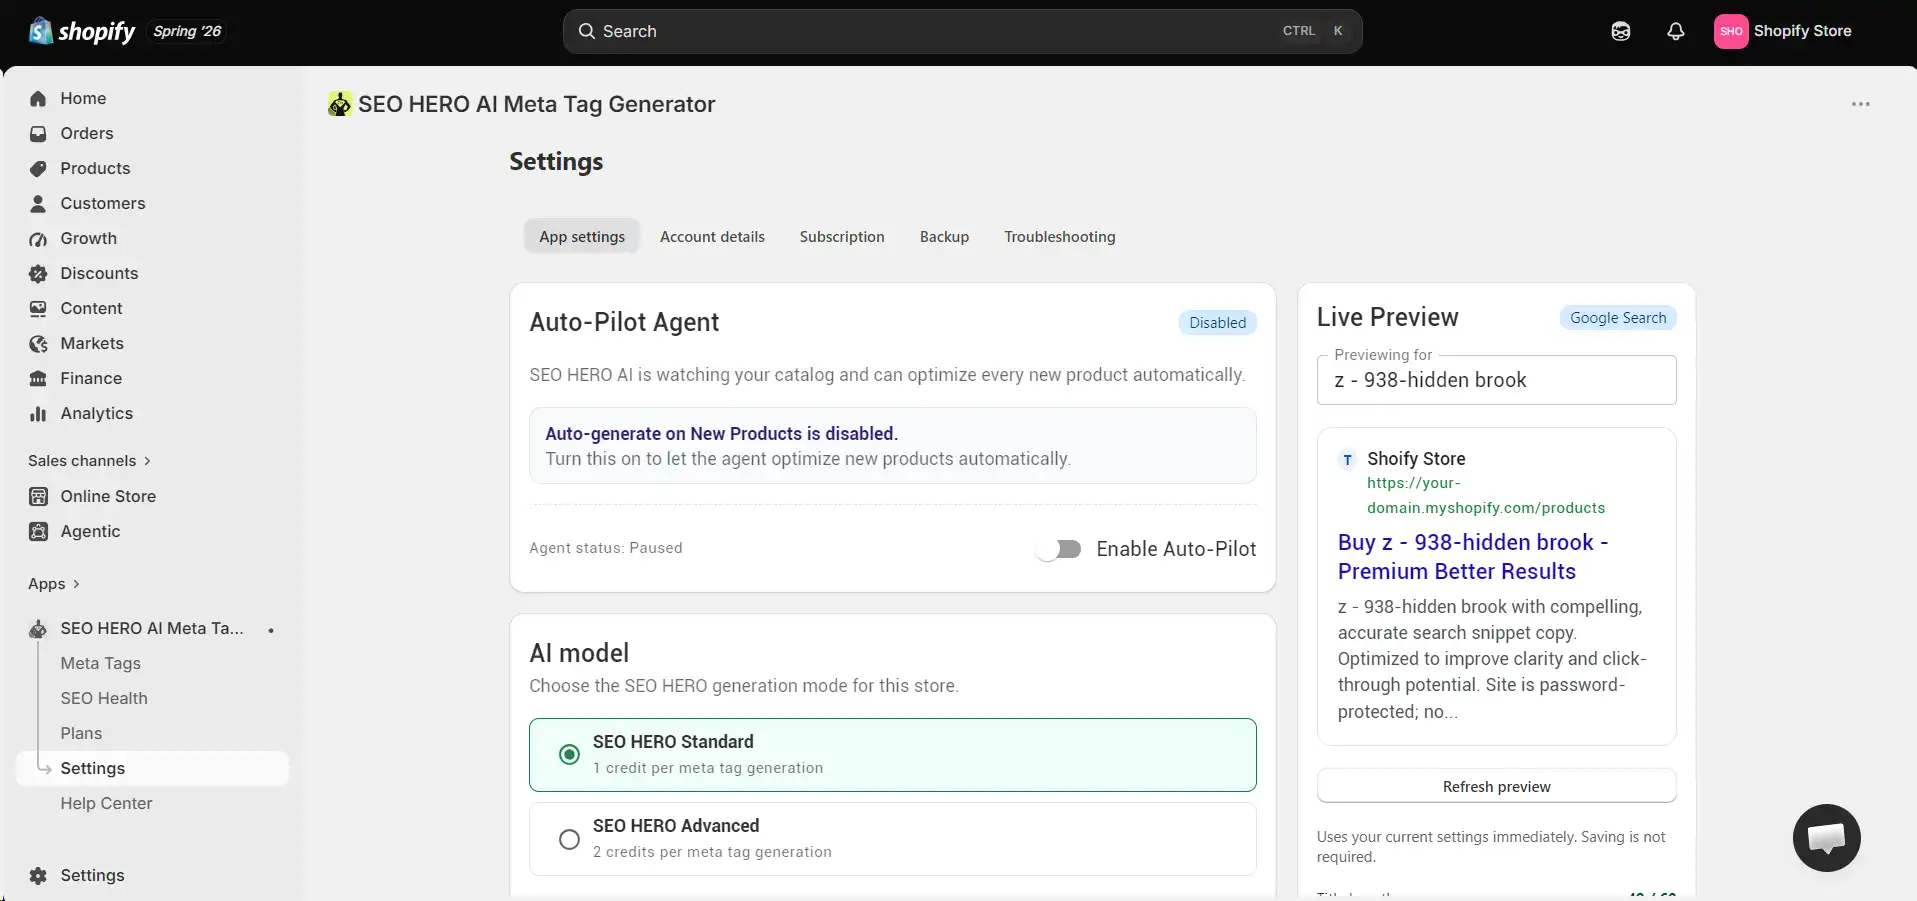Click the Content image icon
This screenshot has height=901, width=1917.
[38, 308]
